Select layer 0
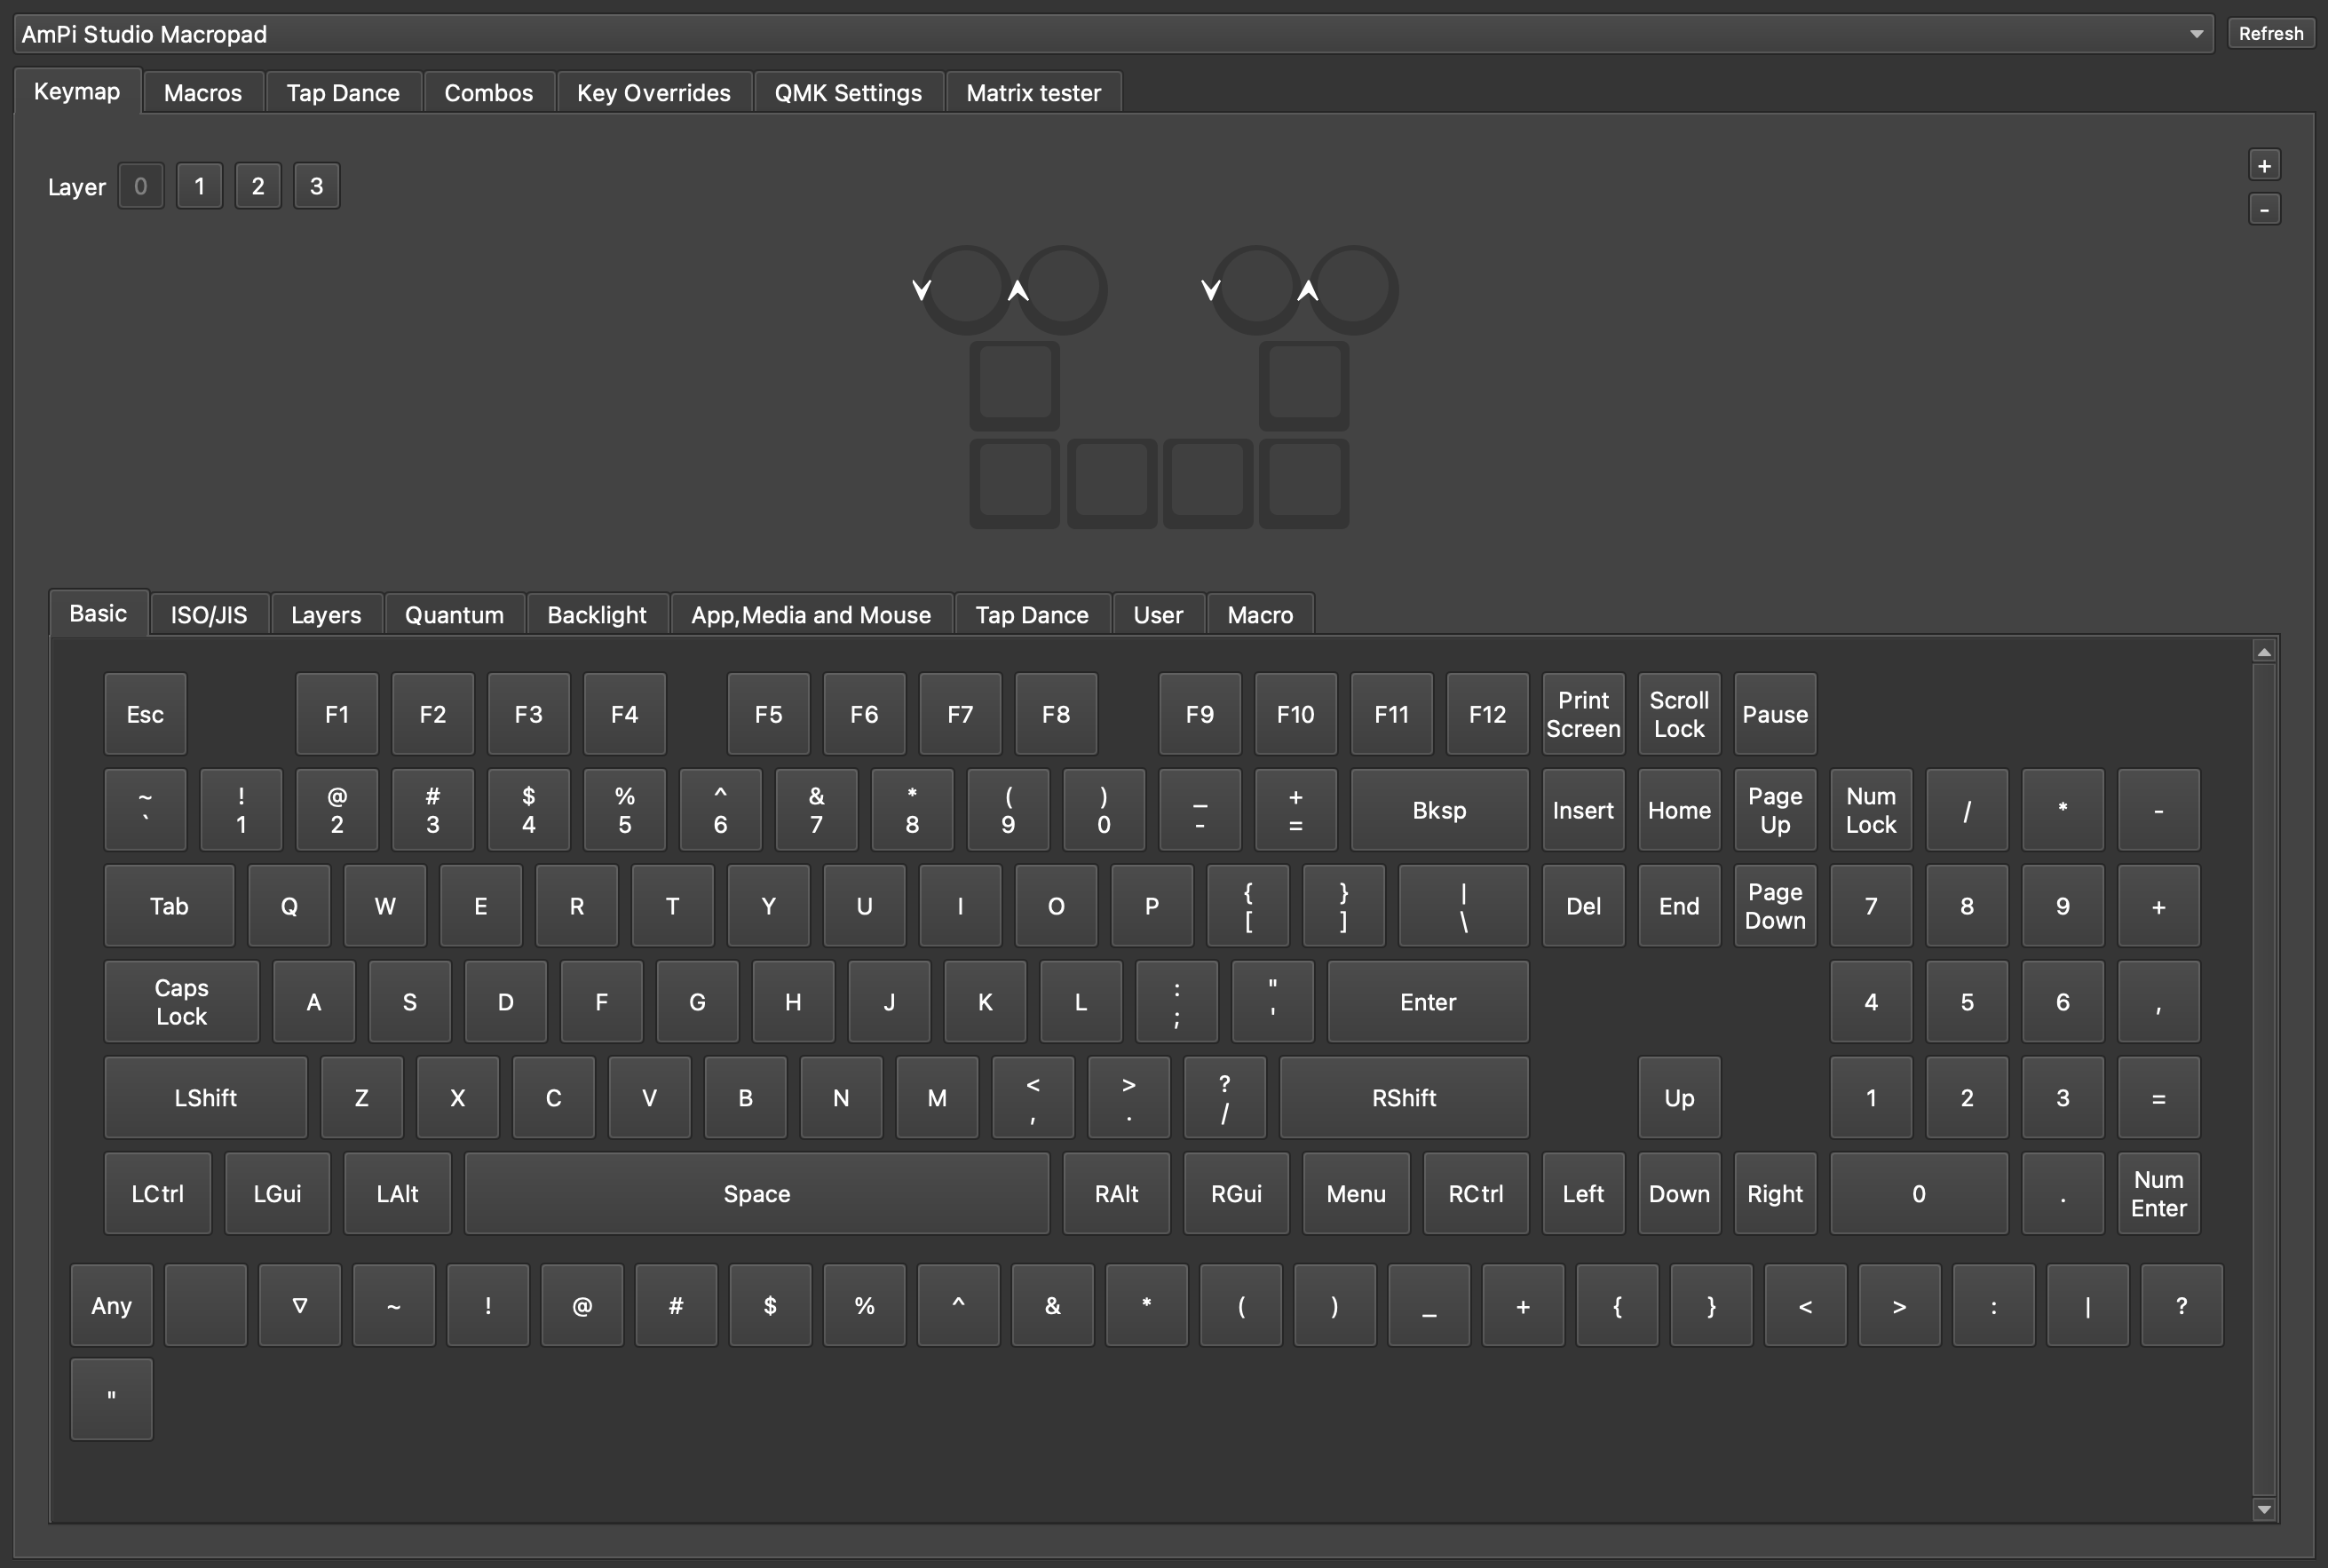This screenshot has width=2328, height=1568. click(x=141, y=186)
